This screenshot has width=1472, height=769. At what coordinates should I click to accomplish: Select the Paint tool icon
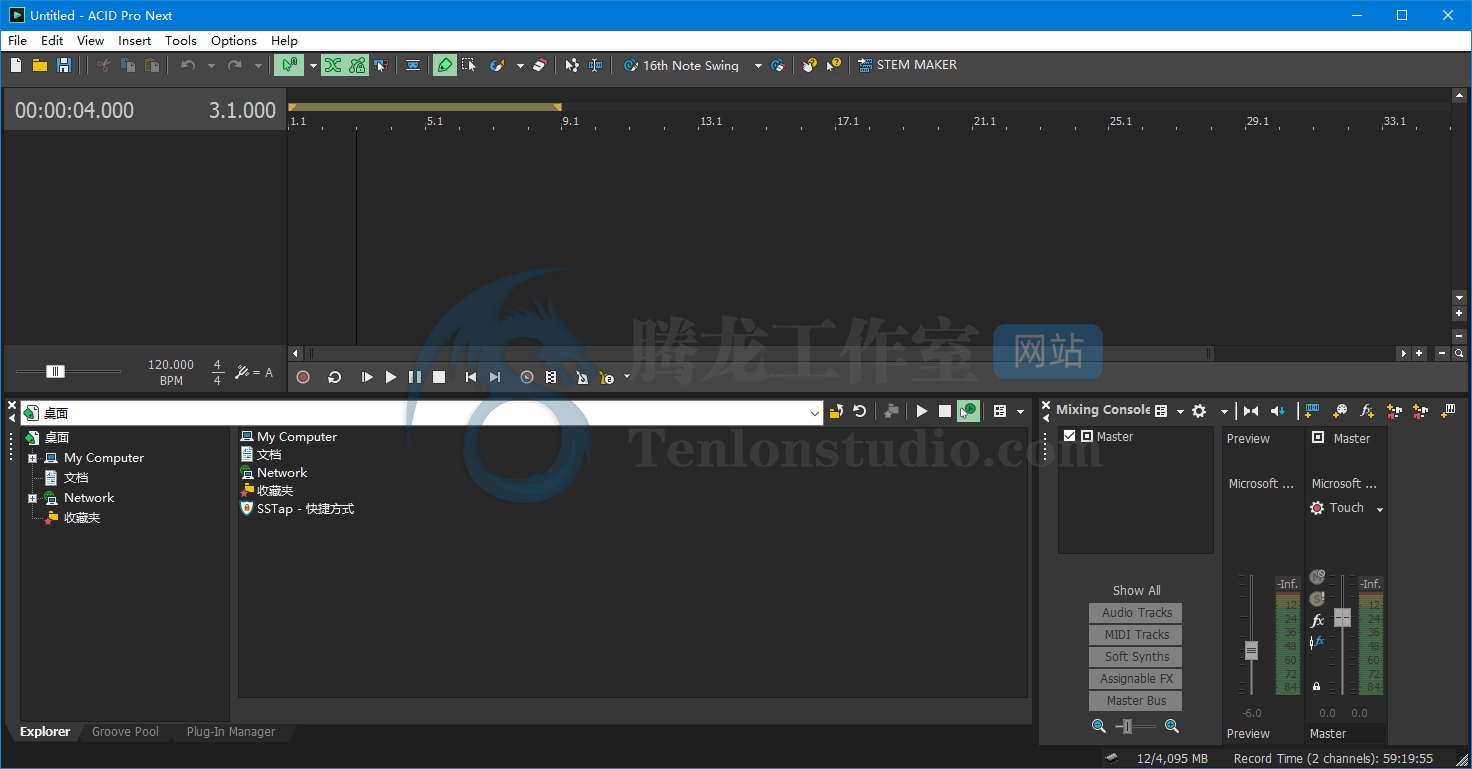(497, 65)
